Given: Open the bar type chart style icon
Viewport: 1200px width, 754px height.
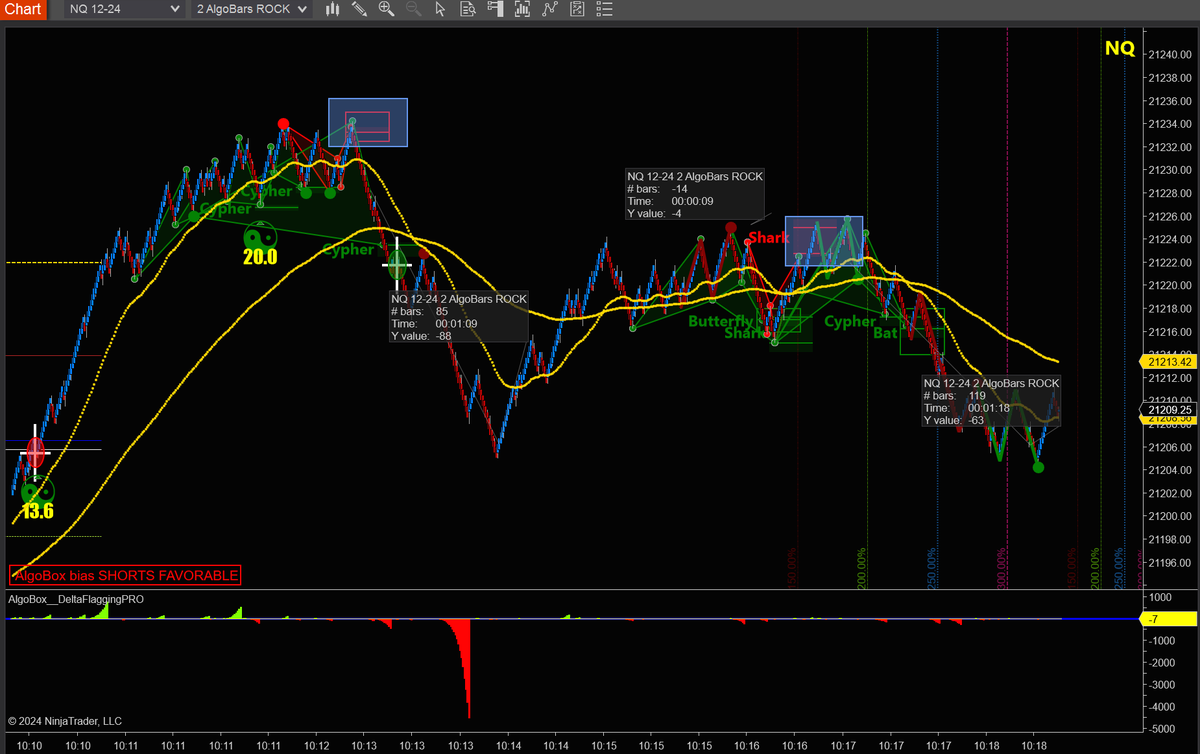Looking at the screenshot, I should (x=333, y=9).
